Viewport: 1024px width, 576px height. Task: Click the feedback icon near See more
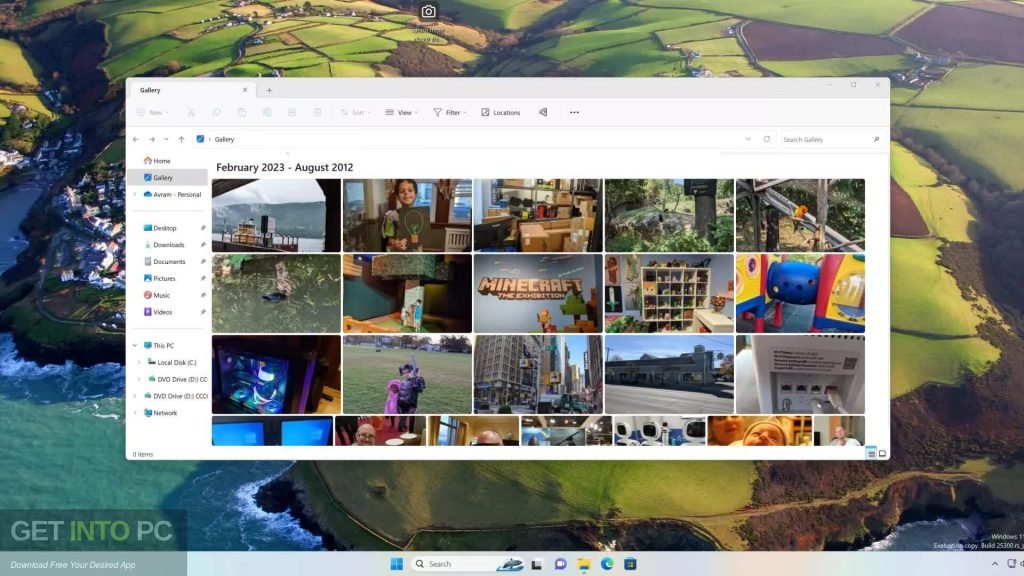(x=542, y=112)
